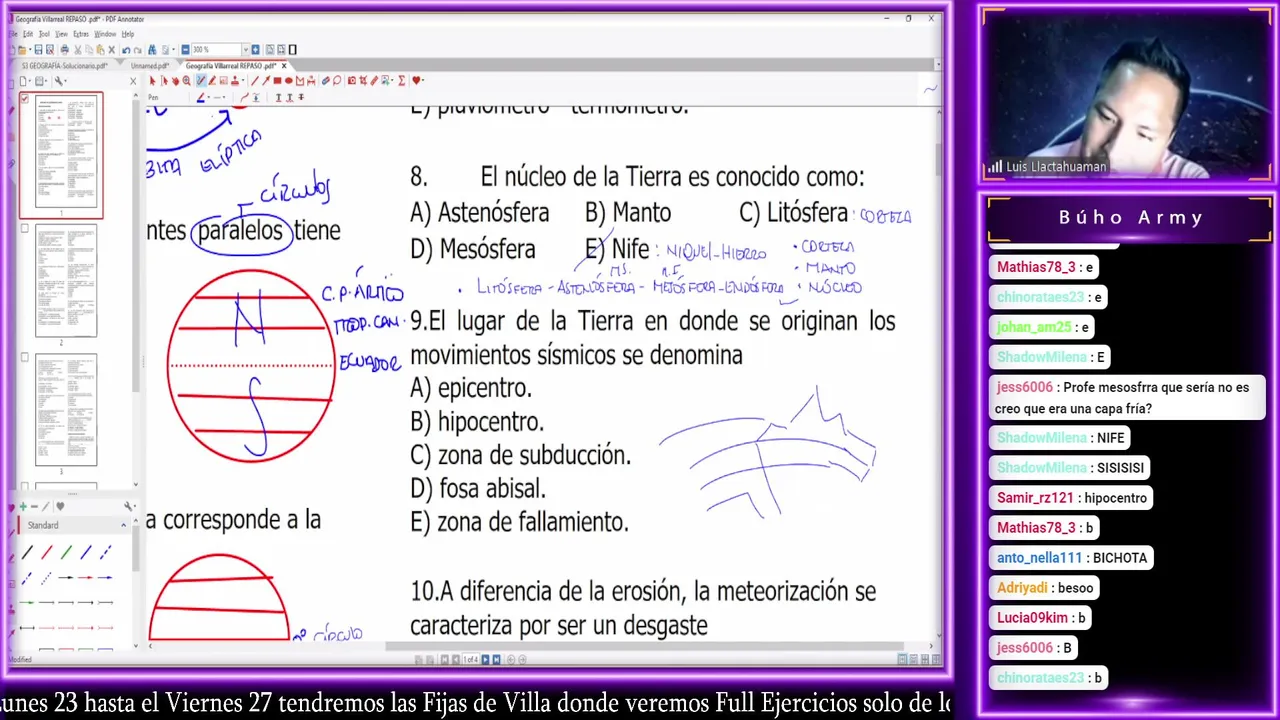
Task: Toggle the page 1 thumbnail checkbox
Action: click(25, 99)
